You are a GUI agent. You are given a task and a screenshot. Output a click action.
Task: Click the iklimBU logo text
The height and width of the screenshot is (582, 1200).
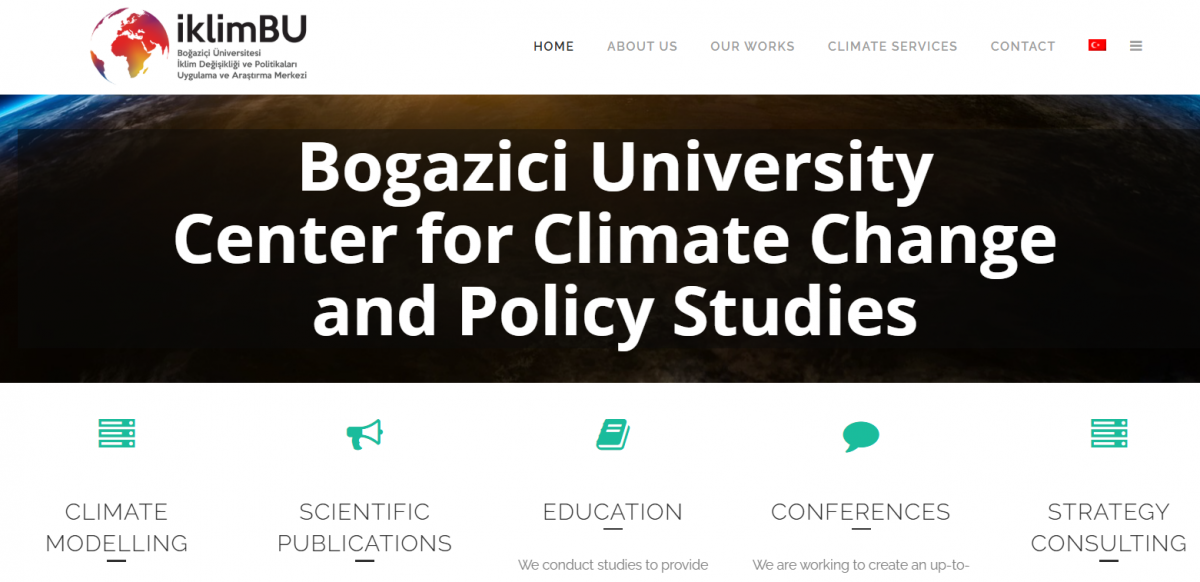[241, 28]
